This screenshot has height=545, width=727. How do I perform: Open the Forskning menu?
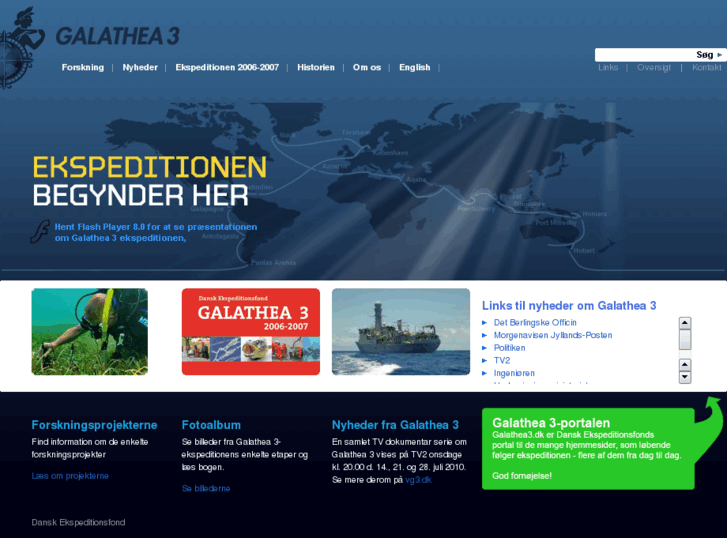83,67
